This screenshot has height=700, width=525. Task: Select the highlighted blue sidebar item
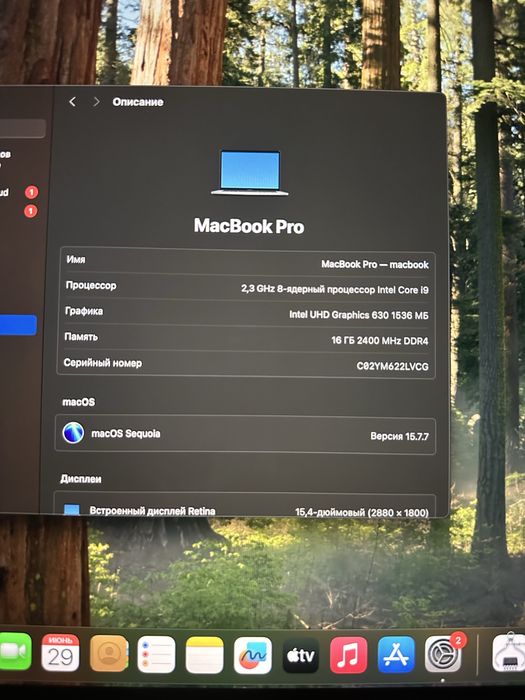18,325
